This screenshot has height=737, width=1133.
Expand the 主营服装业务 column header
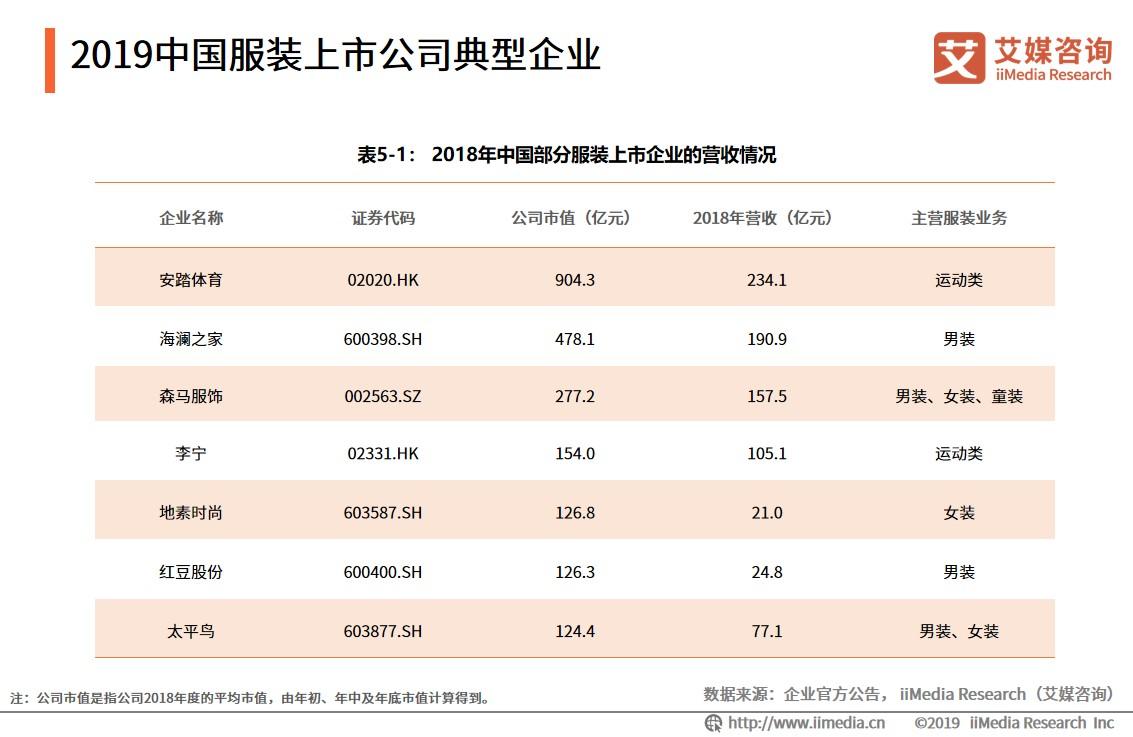[x=961, y=217]
